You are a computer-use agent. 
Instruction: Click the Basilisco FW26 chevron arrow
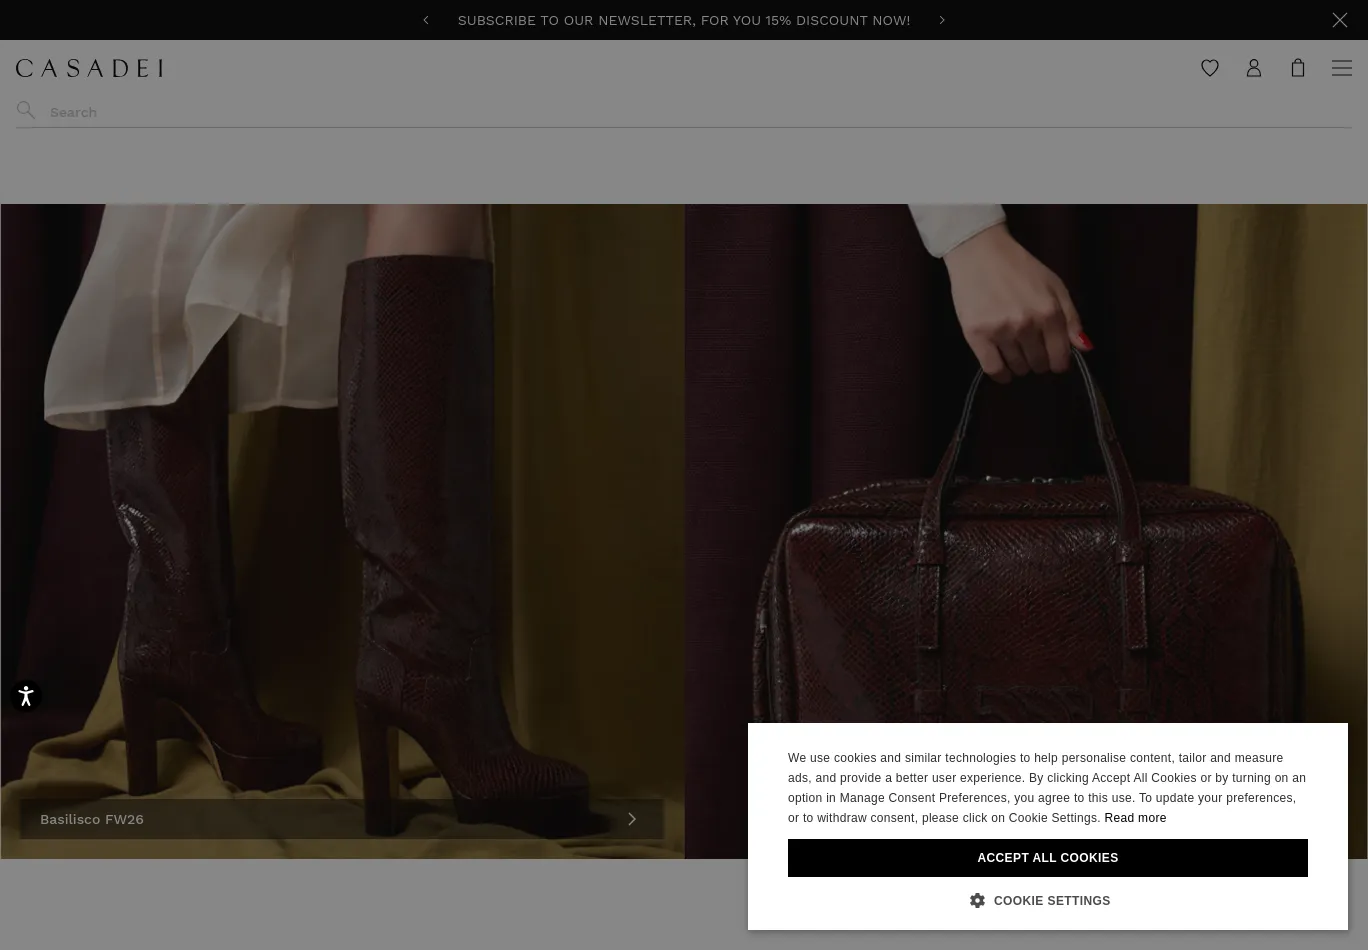632,819
